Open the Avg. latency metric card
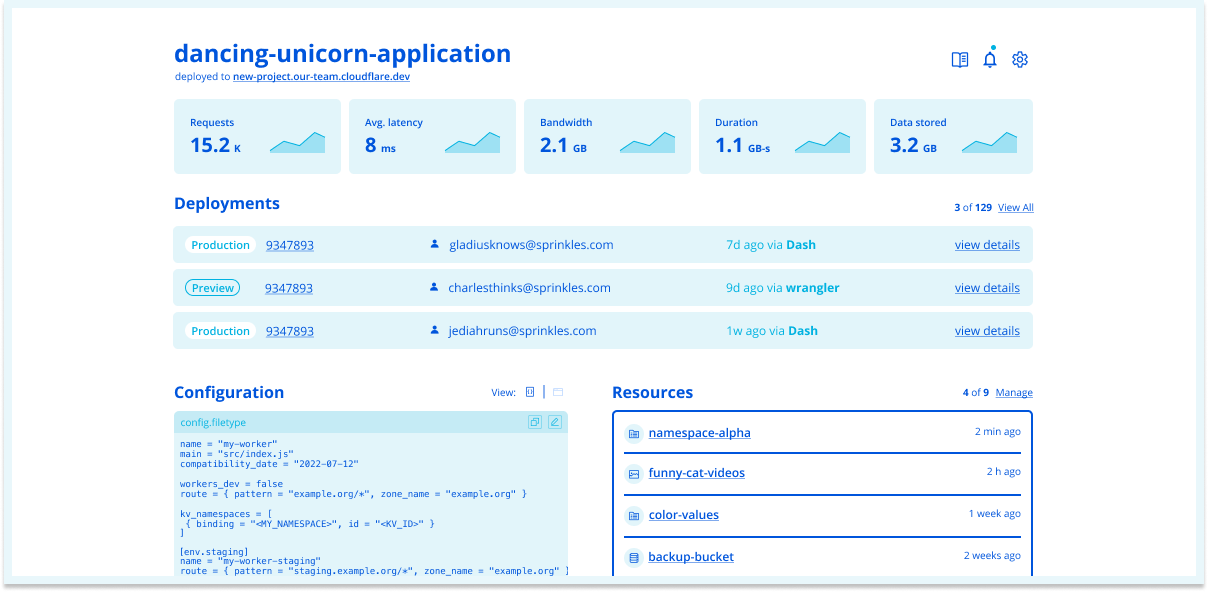Screen dimensions: 1208x592 pos(432,136)
